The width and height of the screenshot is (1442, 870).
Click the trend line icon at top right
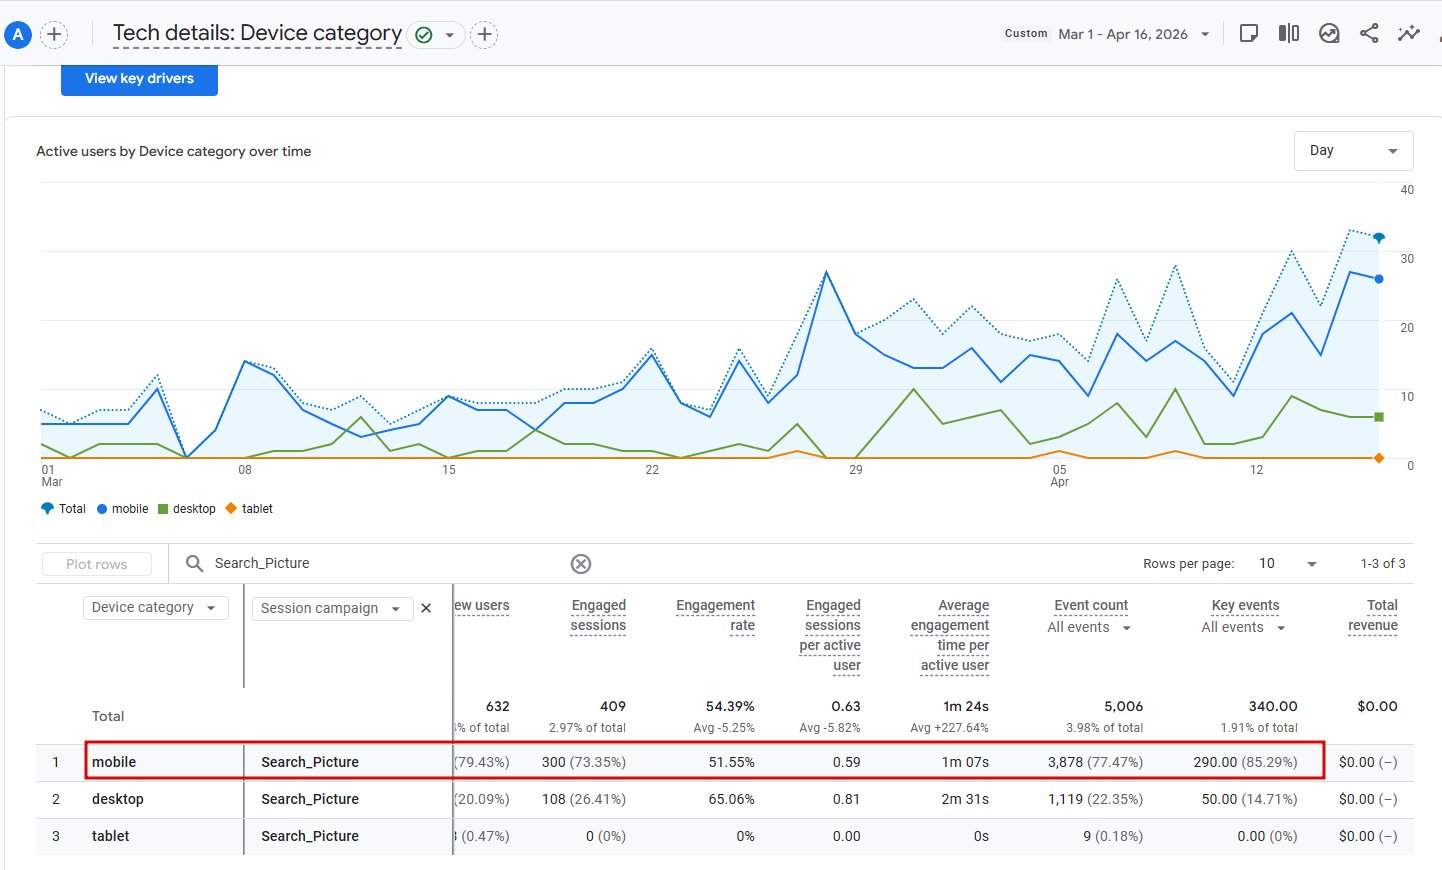click(x=1409, y=34)
